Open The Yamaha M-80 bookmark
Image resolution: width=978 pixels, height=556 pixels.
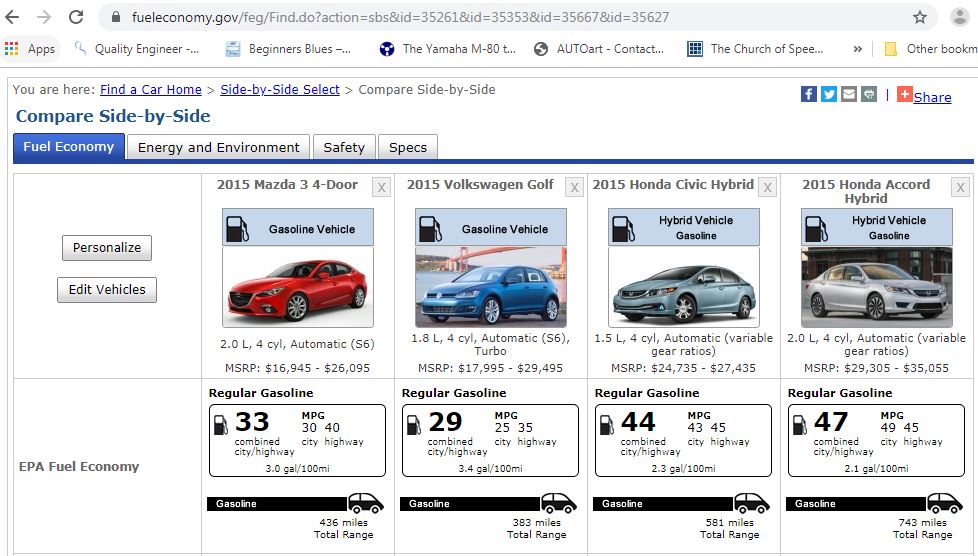click(x=448, y=49)
